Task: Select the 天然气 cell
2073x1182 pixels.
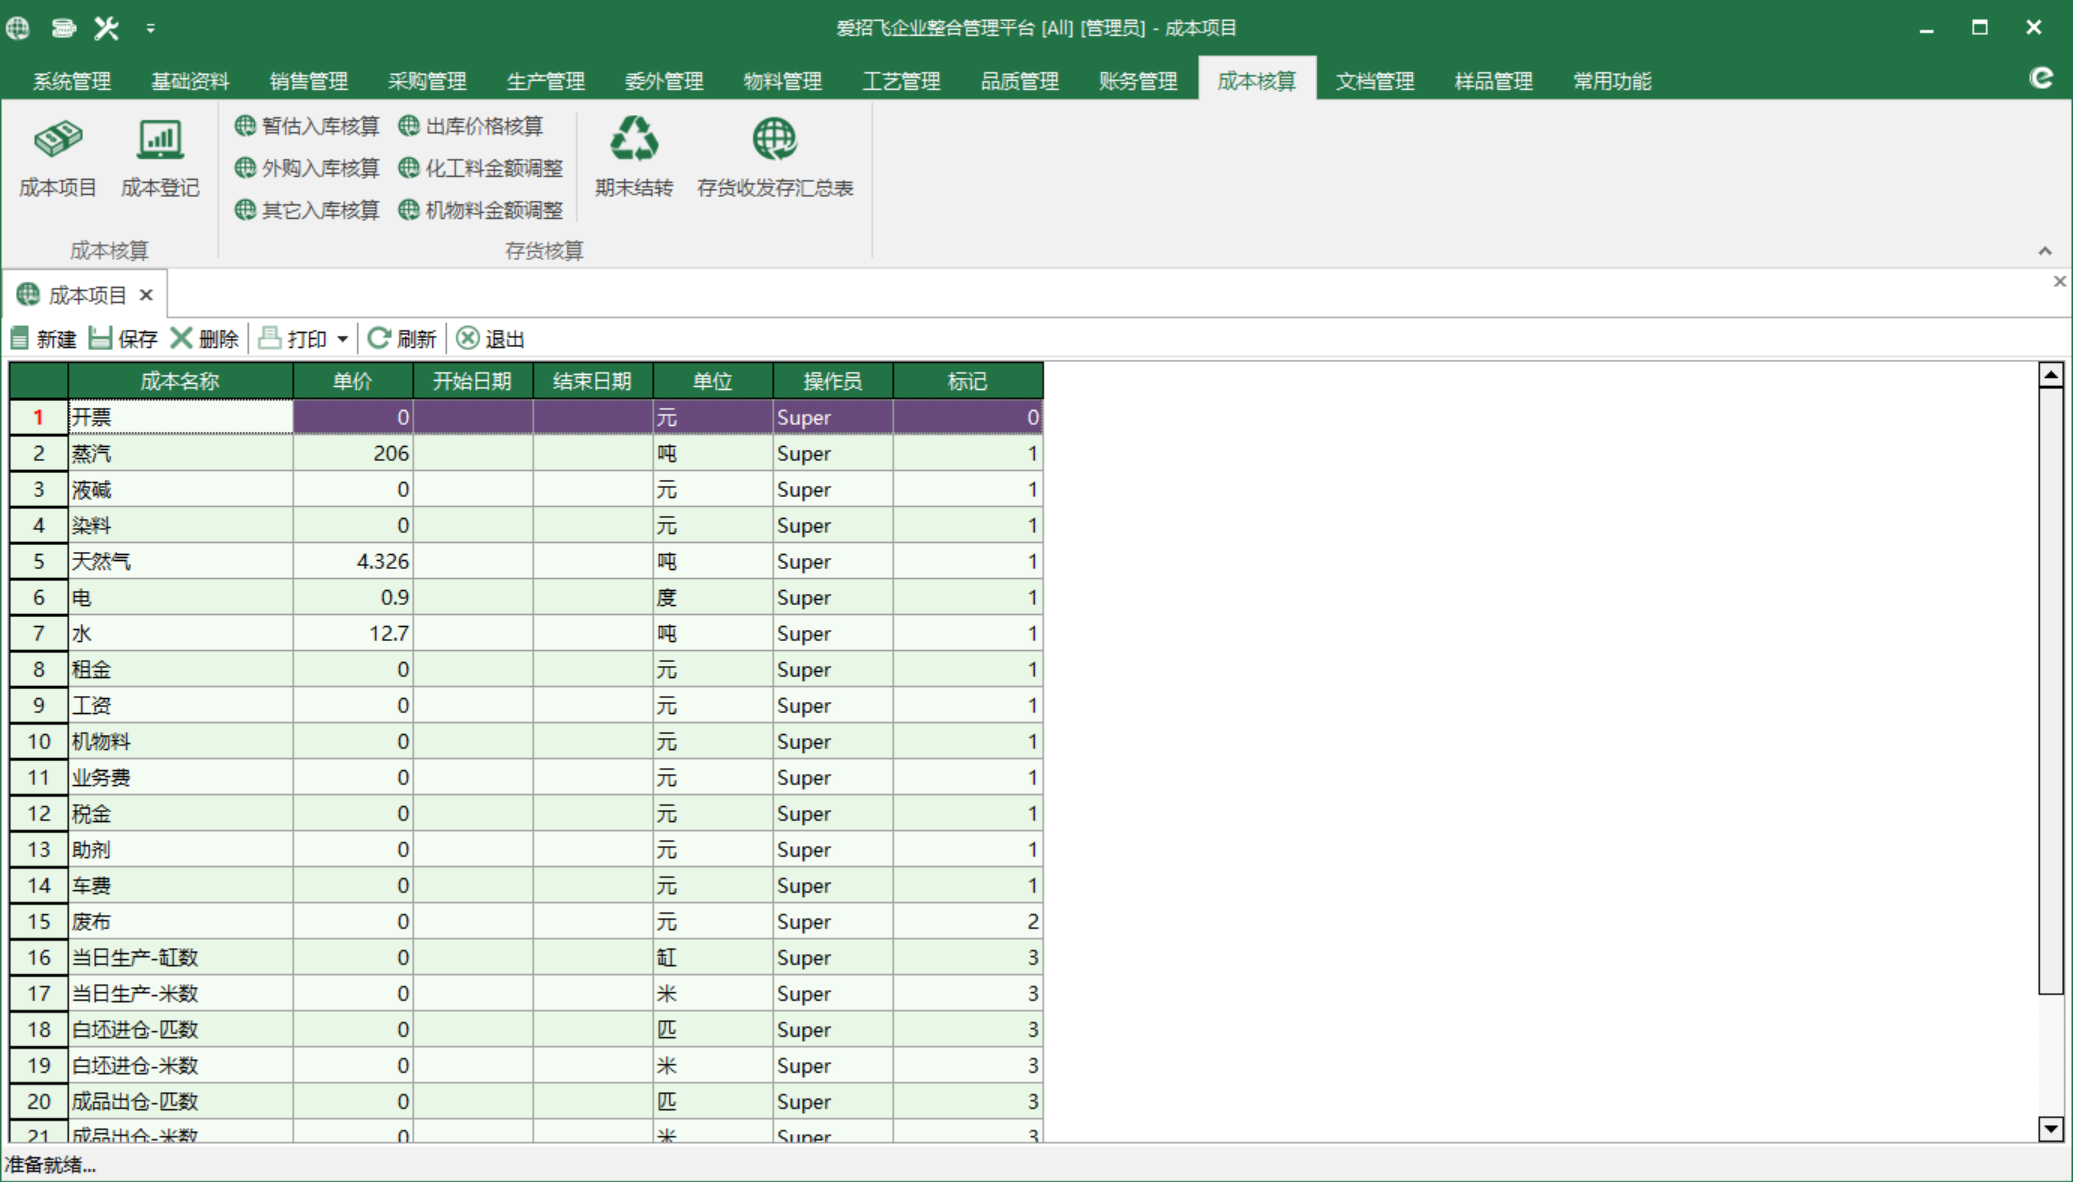Action: [180, 561]
